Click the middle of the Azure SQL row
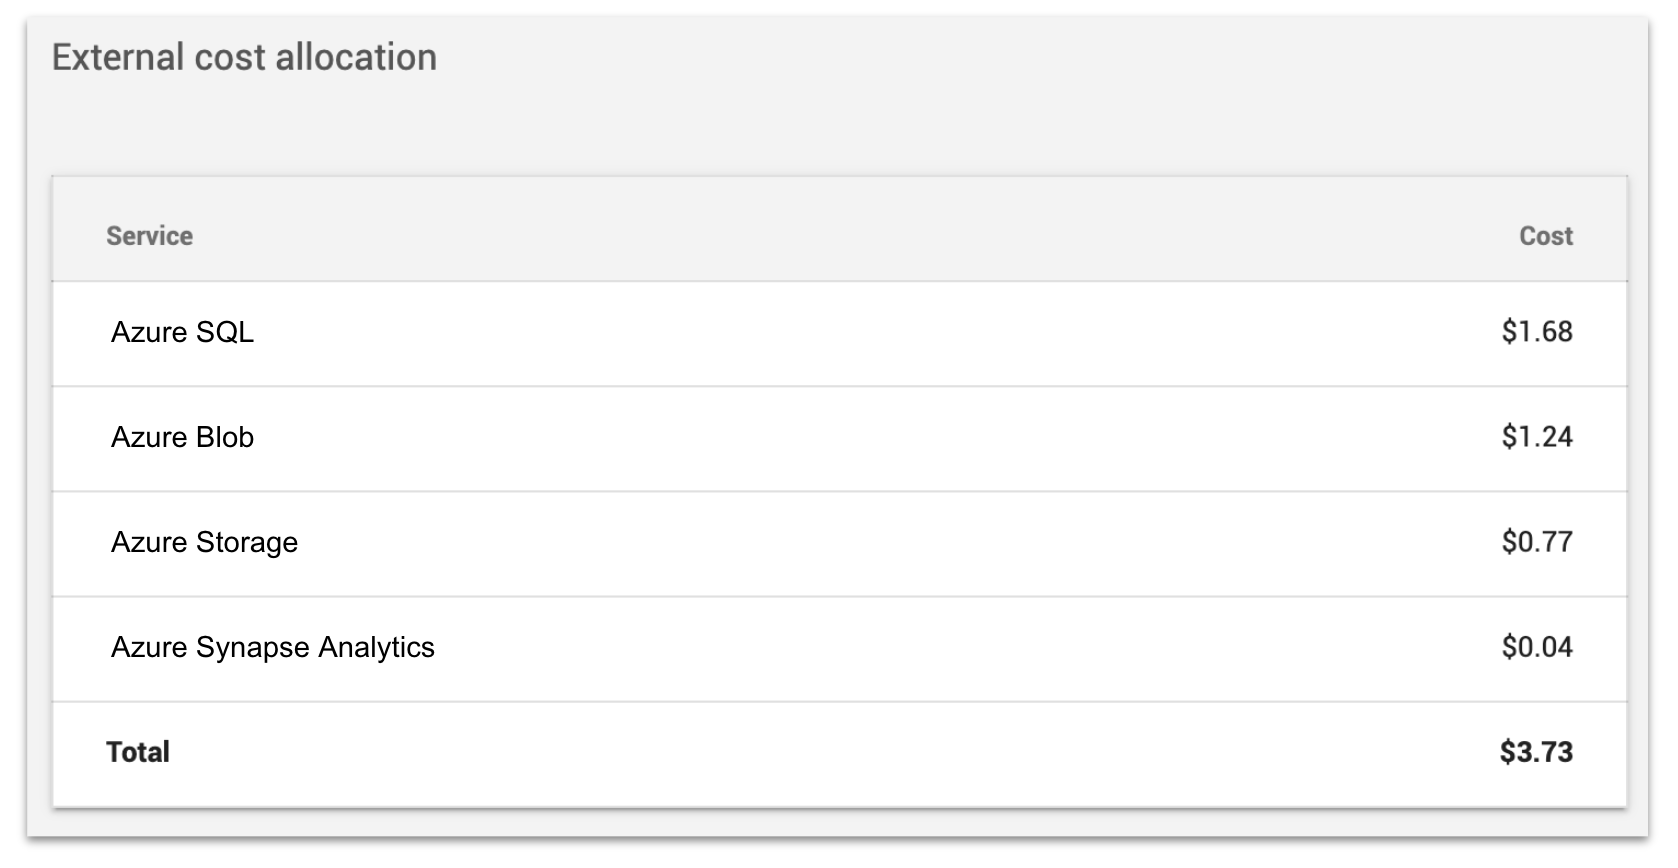The height and width of the screenshot is (868, 1678). click(x=840, y=334)
